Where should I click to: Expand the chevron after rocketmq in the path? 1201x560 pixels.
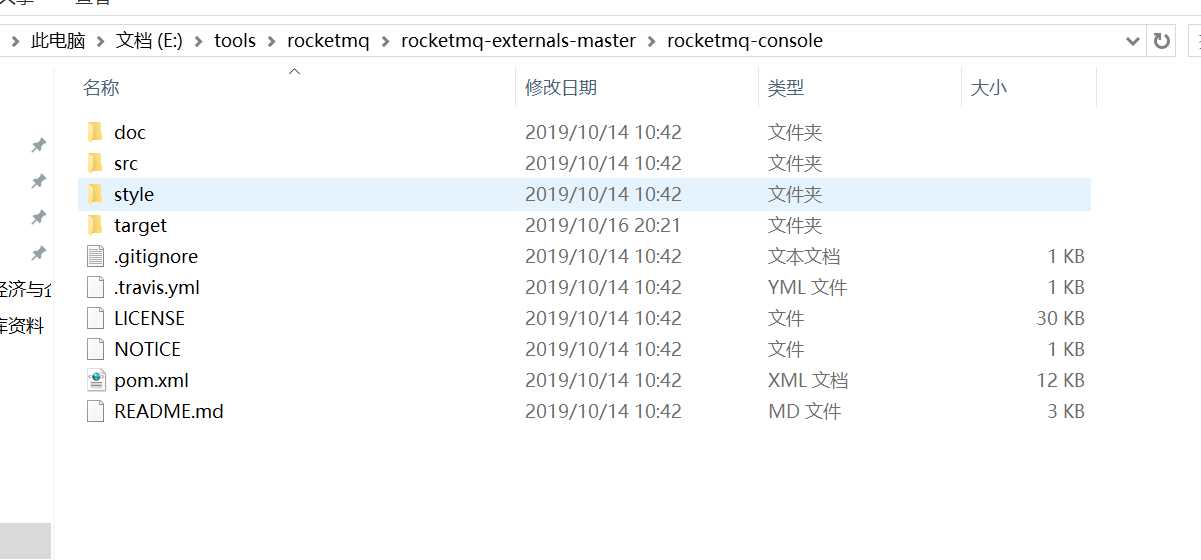[x=385, y=41]
